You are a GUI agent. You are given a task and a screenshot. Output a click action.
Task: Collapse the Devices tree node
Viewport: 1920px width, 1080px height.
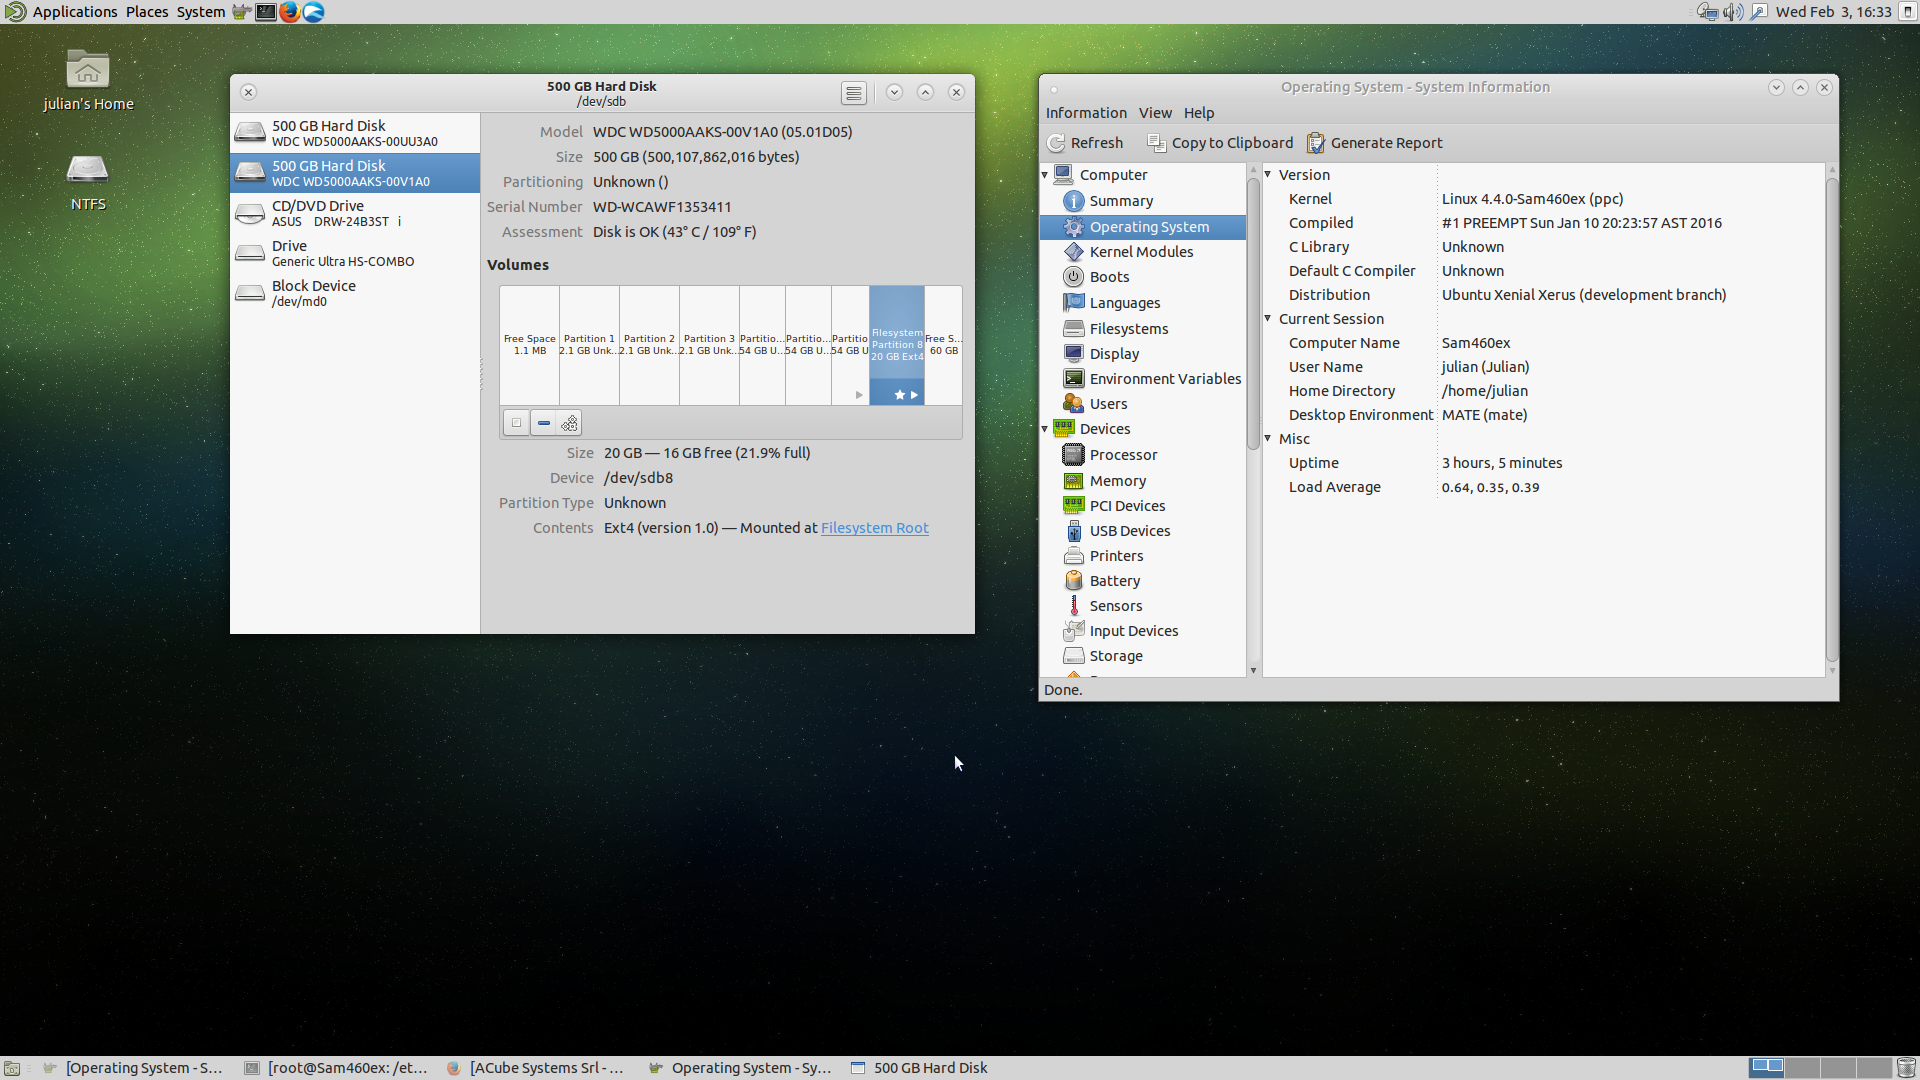[1045, 429]
